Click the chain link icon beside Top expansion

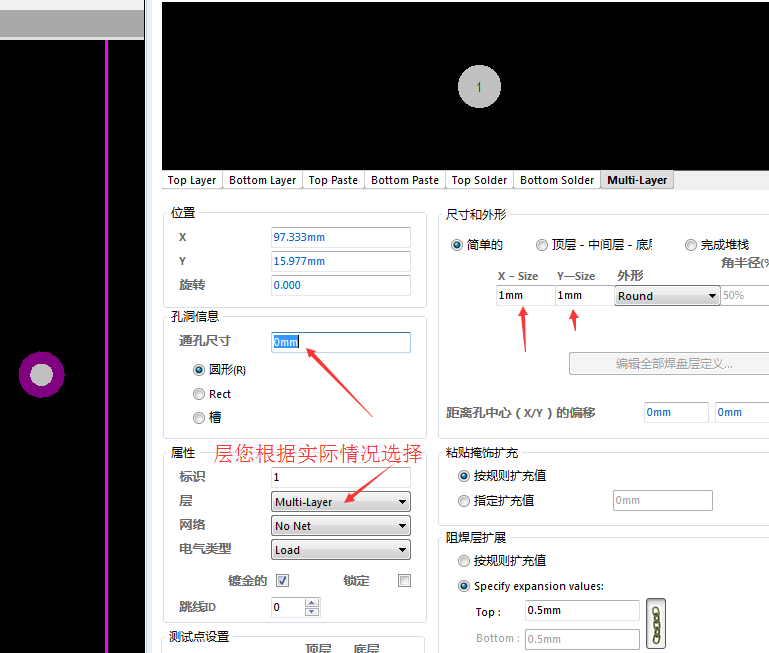(656, 624)
